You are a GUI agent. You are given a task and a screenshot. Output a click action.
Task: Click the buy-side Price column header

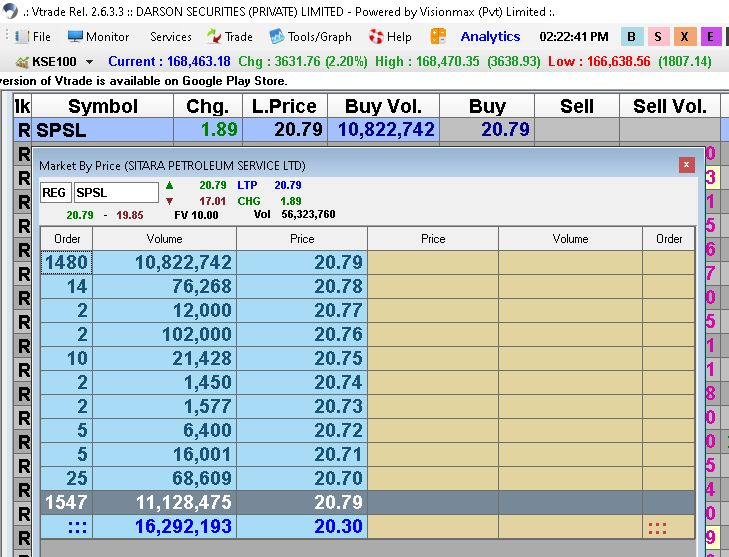click(x=302, y=239)
